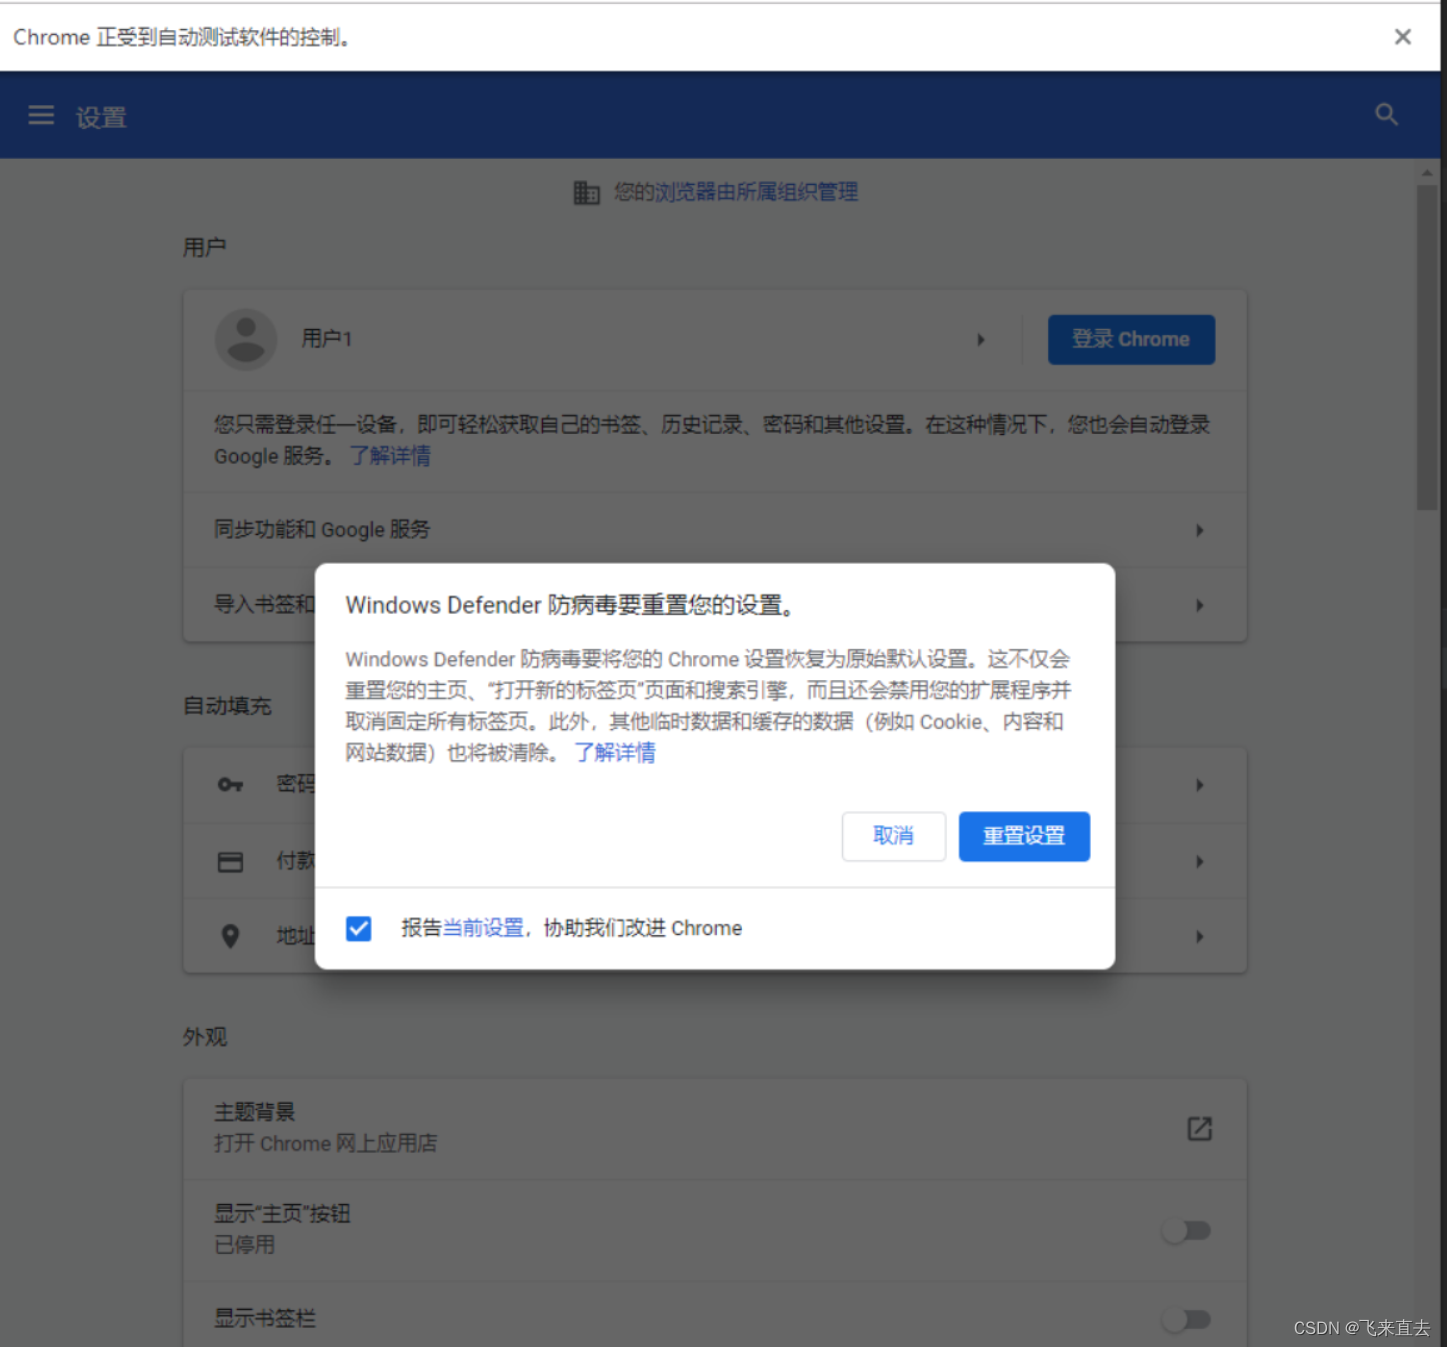
Task: Open the 主题背景 row
Action: pos(715,1129)
